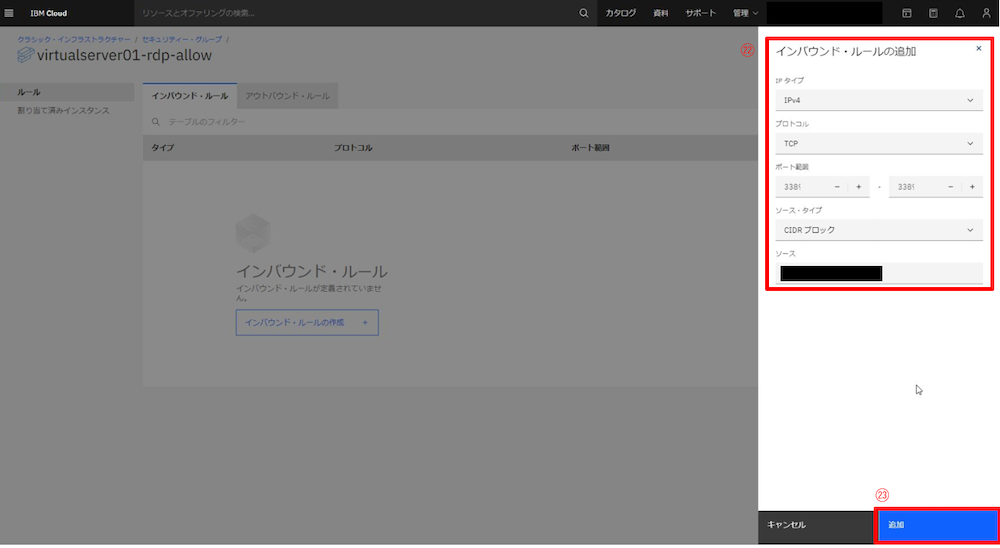Decrease the ending port number
Viewport: 1000px width, 548px height.
pyautogui.click(x=950, y=187)
